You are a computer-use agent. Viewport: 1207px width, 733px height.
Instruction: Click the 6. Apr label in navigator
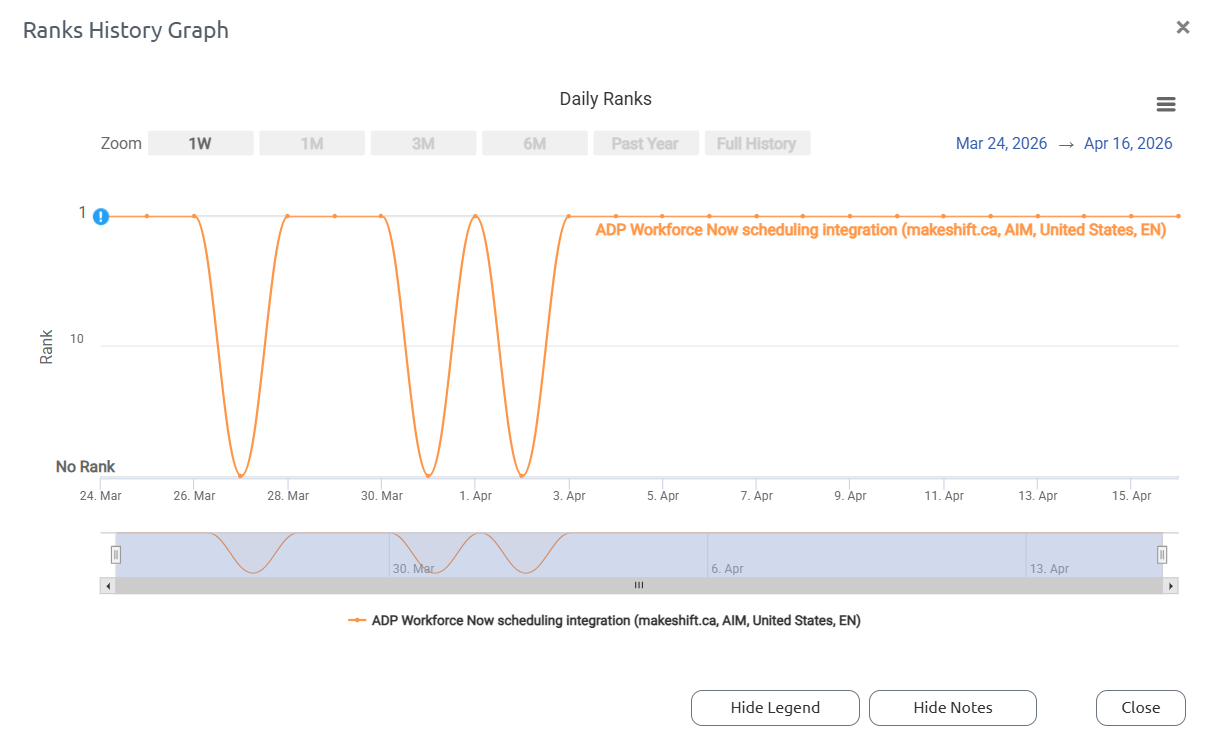(727, 569)
